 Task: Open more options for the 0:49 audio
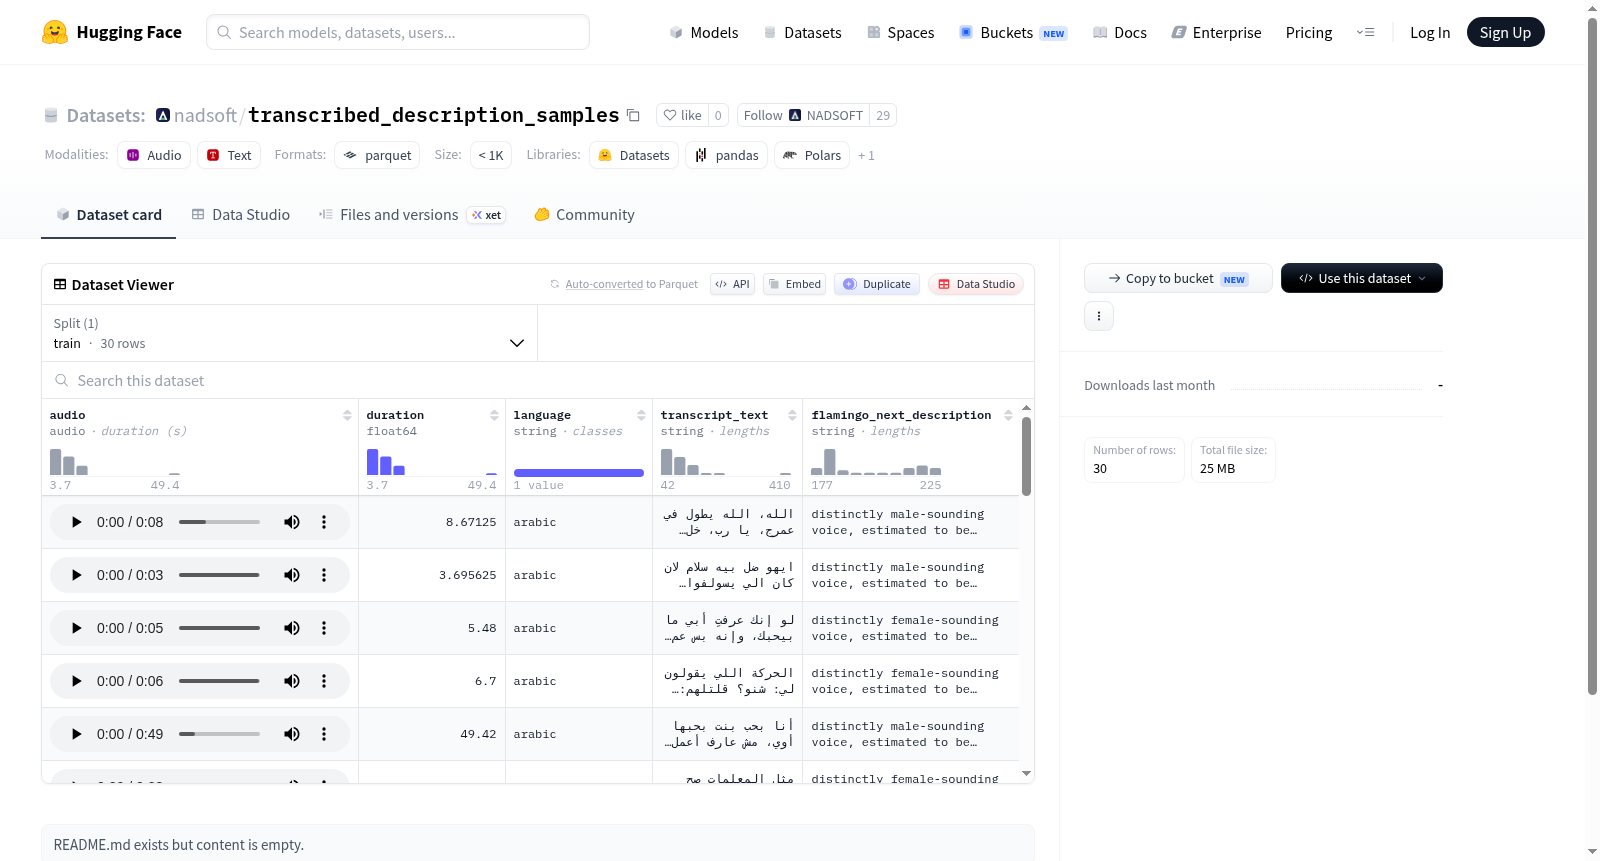click(324, 734)
